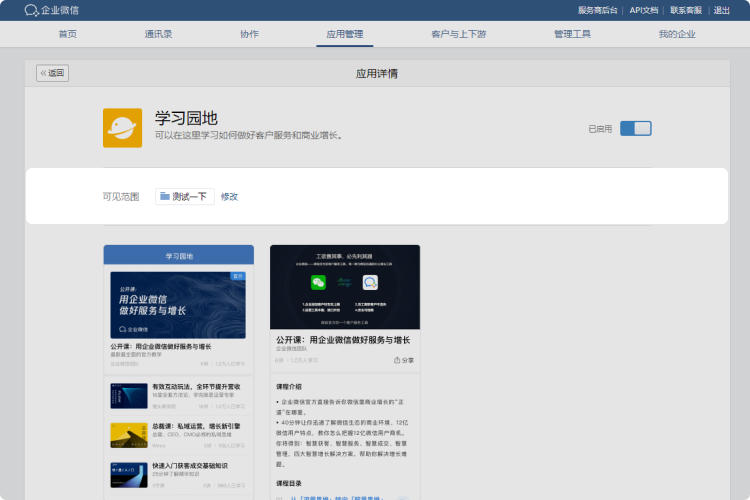Click right-card title 公开课：用企业微信做好服务与增长
The height and width of the screenshot is (500, 750).
pyautogui.click(x=343, y=340)
